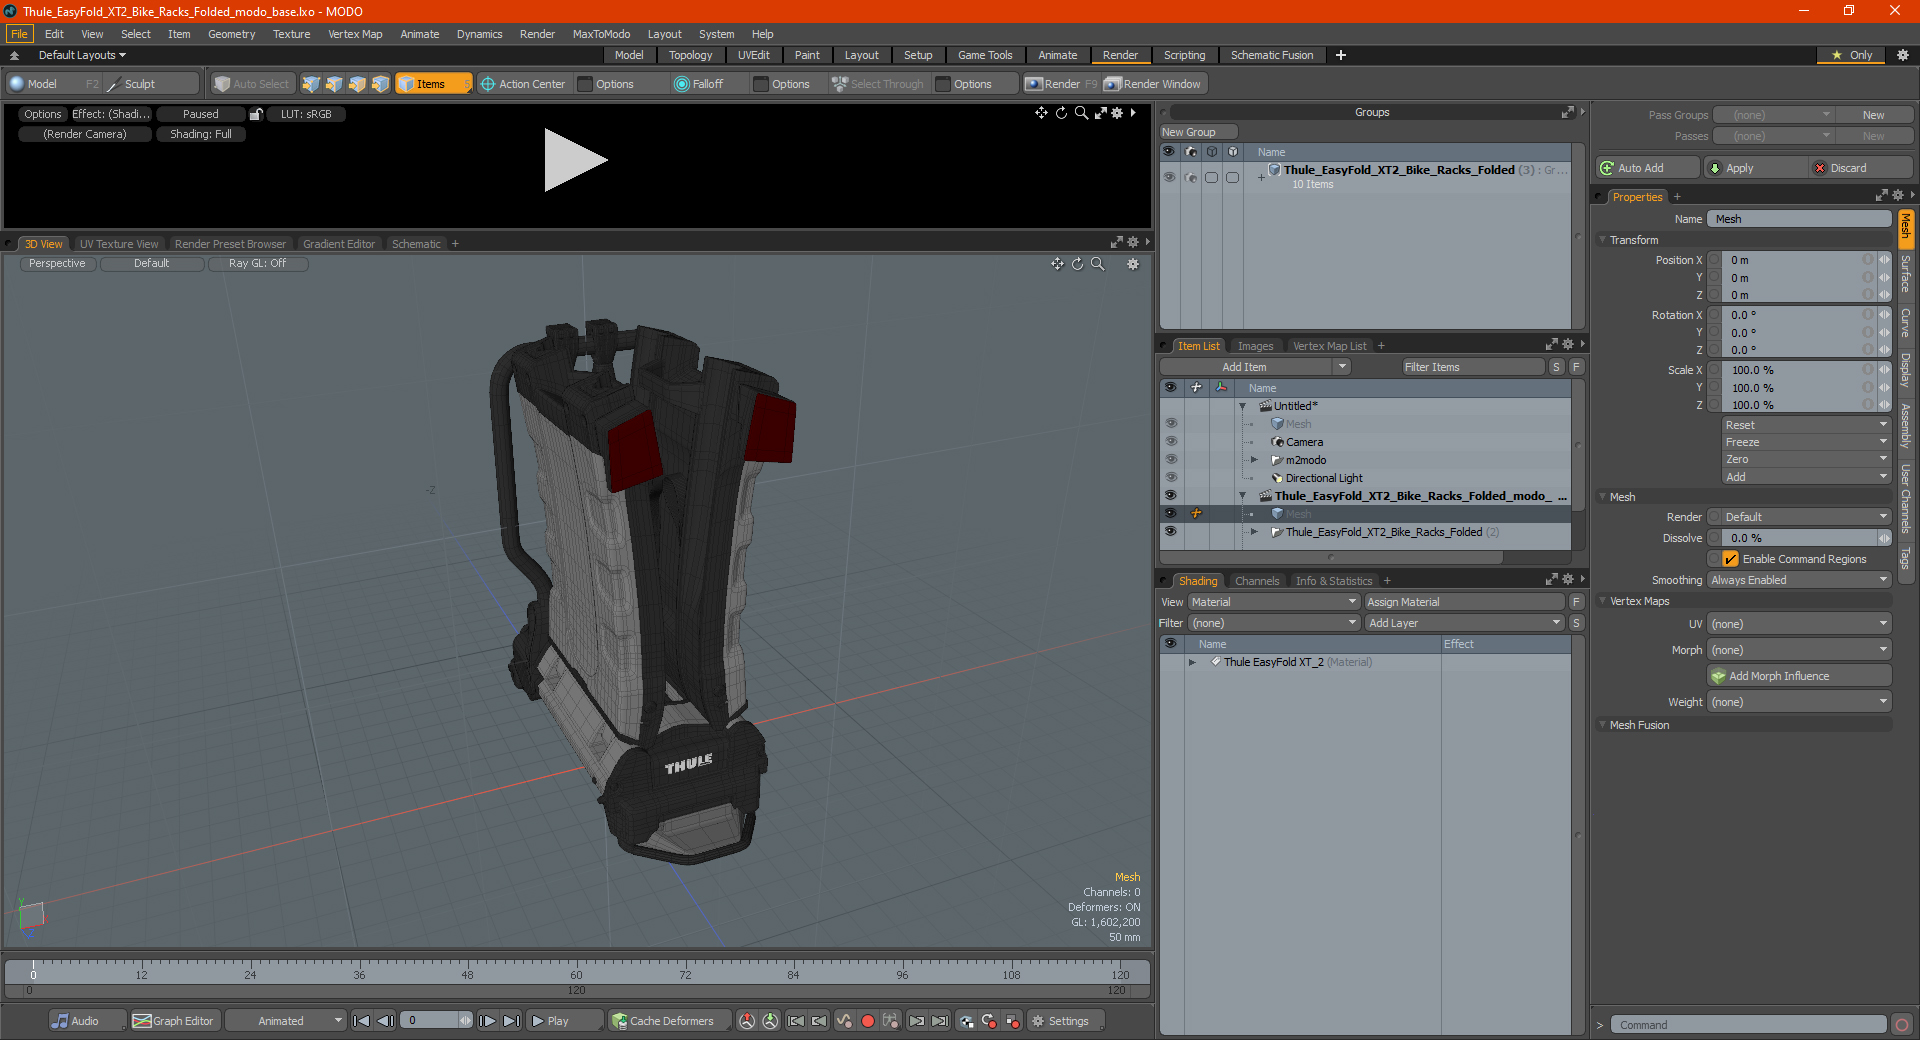Viewport: 1920px width, 1040px height.
Task: Click the Render F9 button
Action: 1061,84
